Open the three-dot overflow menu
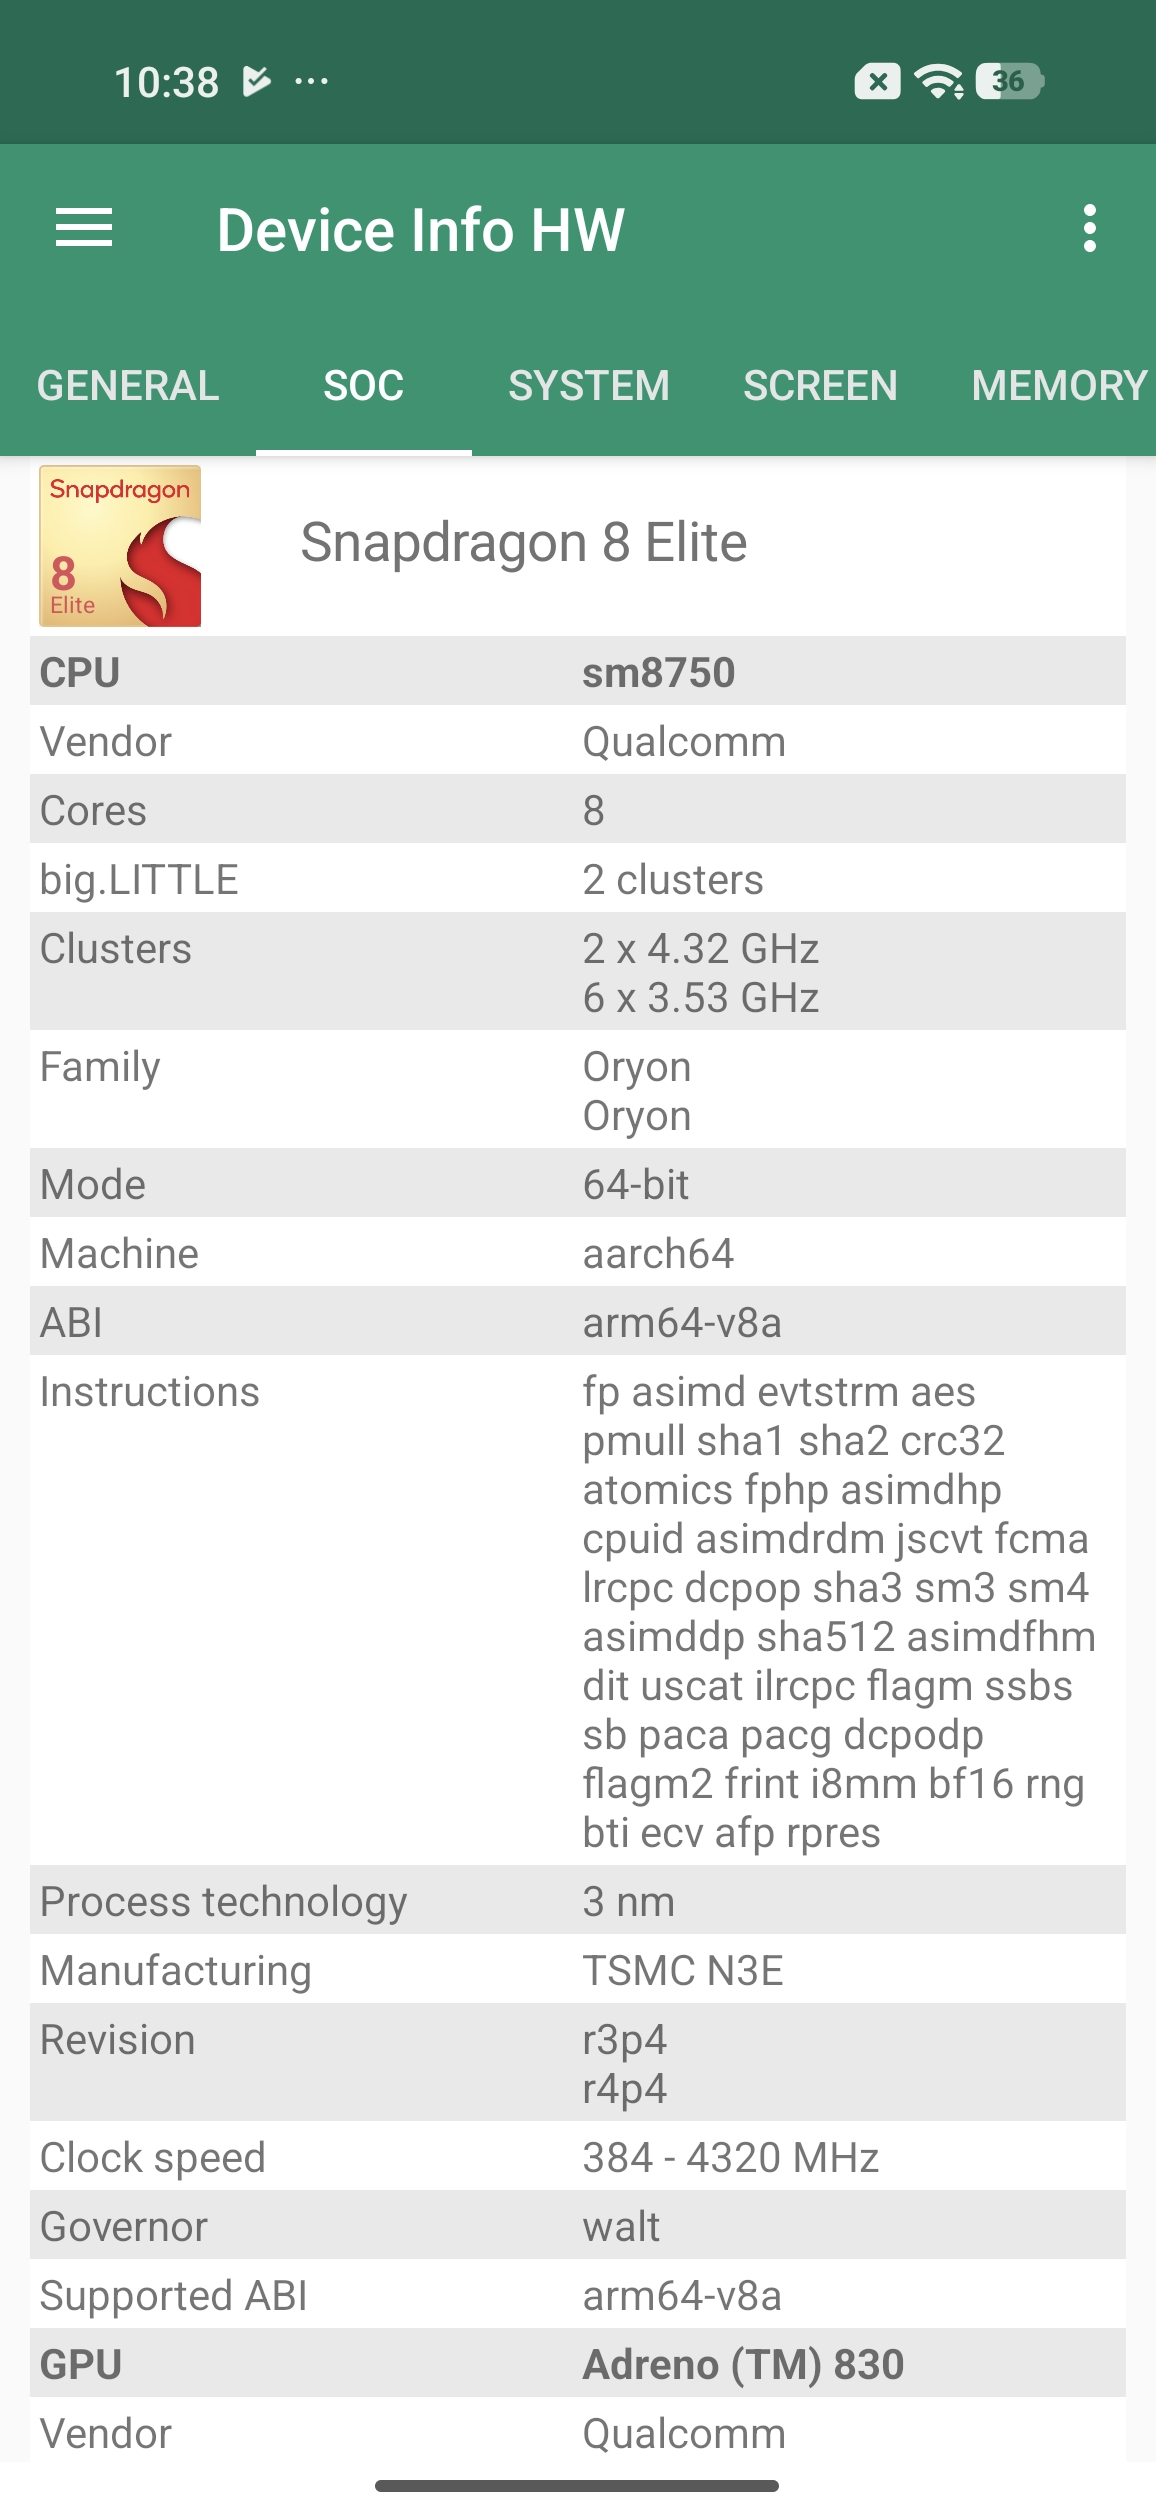This screenshot has width=1156, height=2510. tap(1089, 229)
